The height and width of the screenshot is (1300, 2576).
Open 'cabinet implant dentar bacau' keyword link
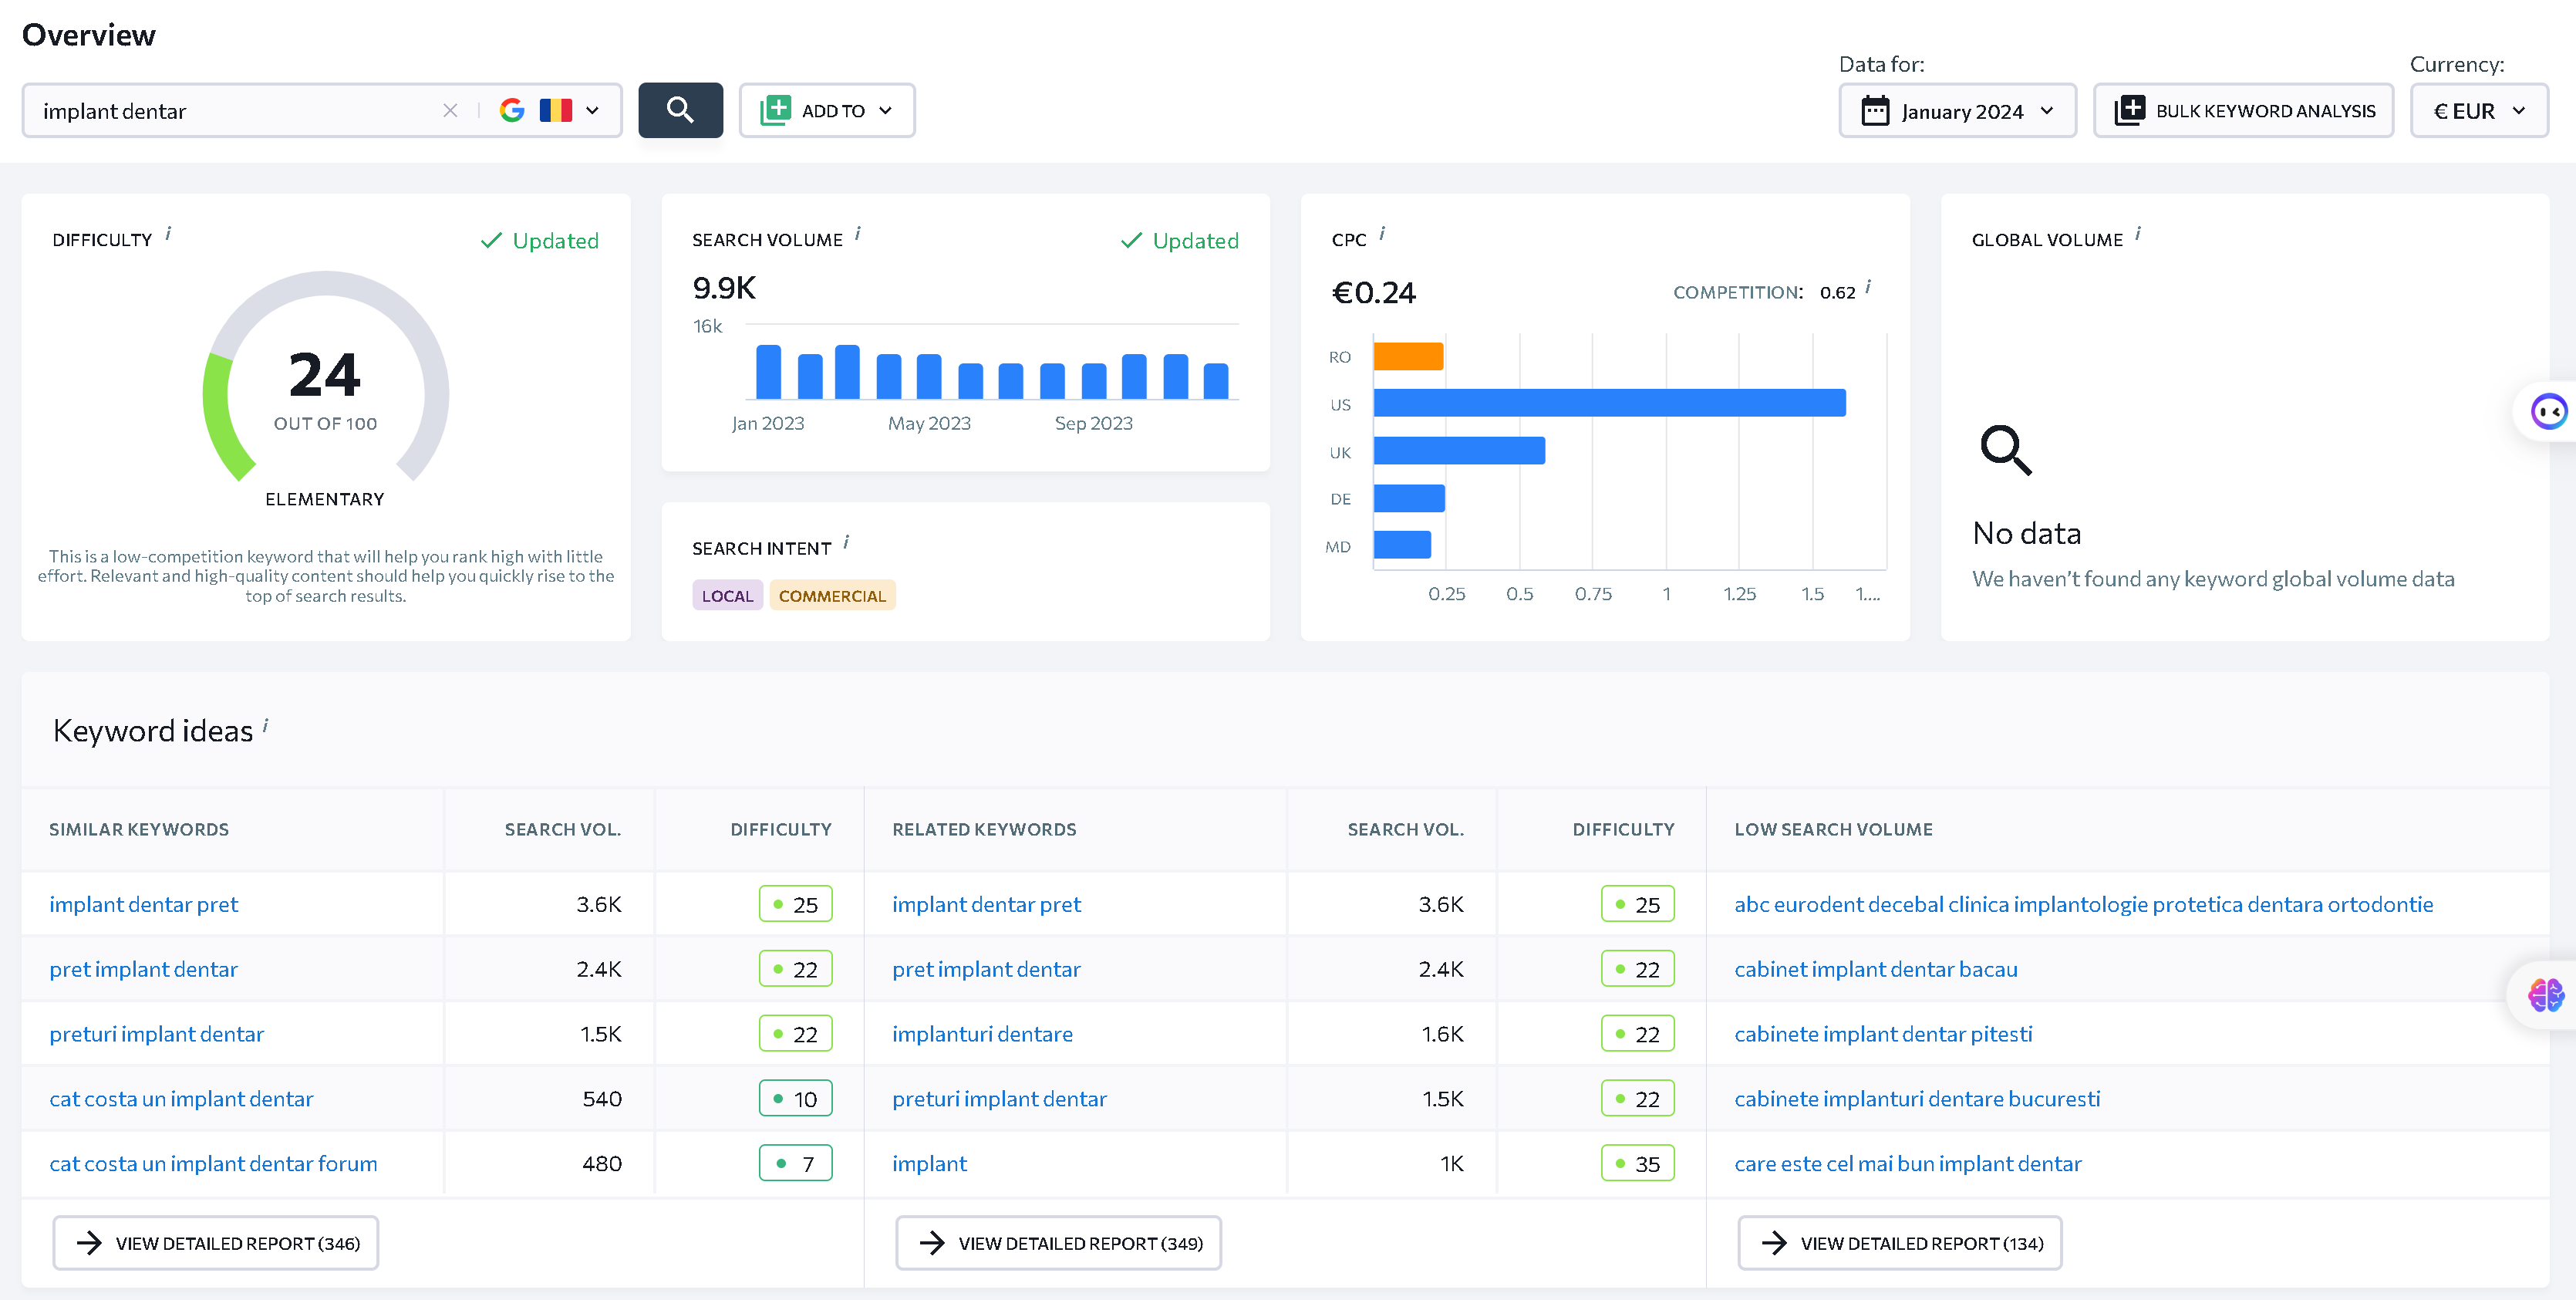pos(1875,969)
